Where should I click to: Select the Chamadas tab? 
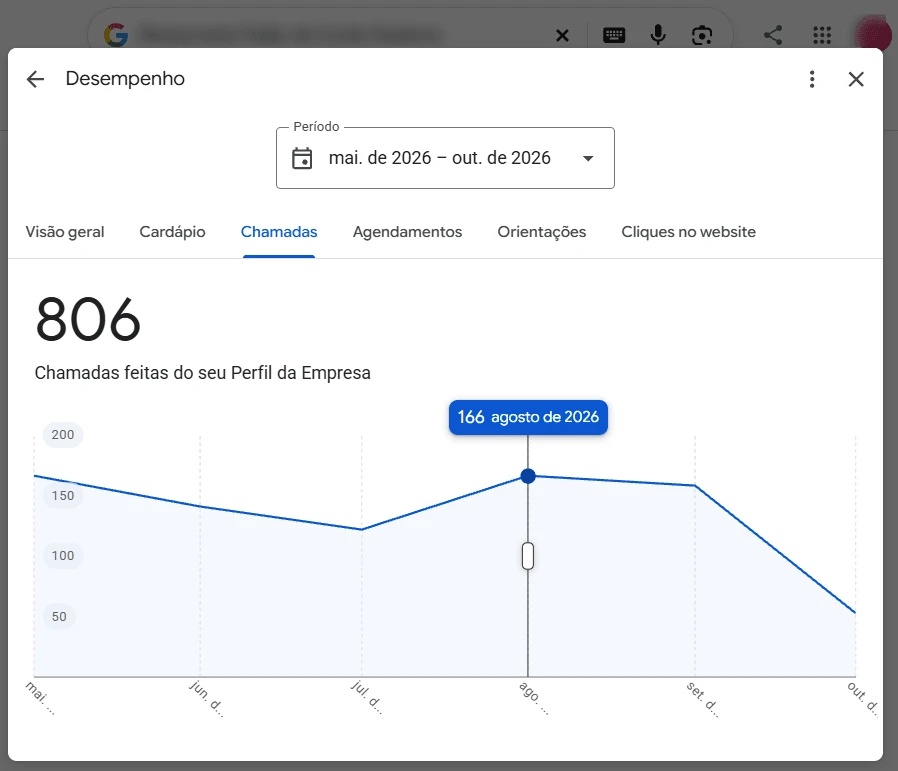pos(279,232)
